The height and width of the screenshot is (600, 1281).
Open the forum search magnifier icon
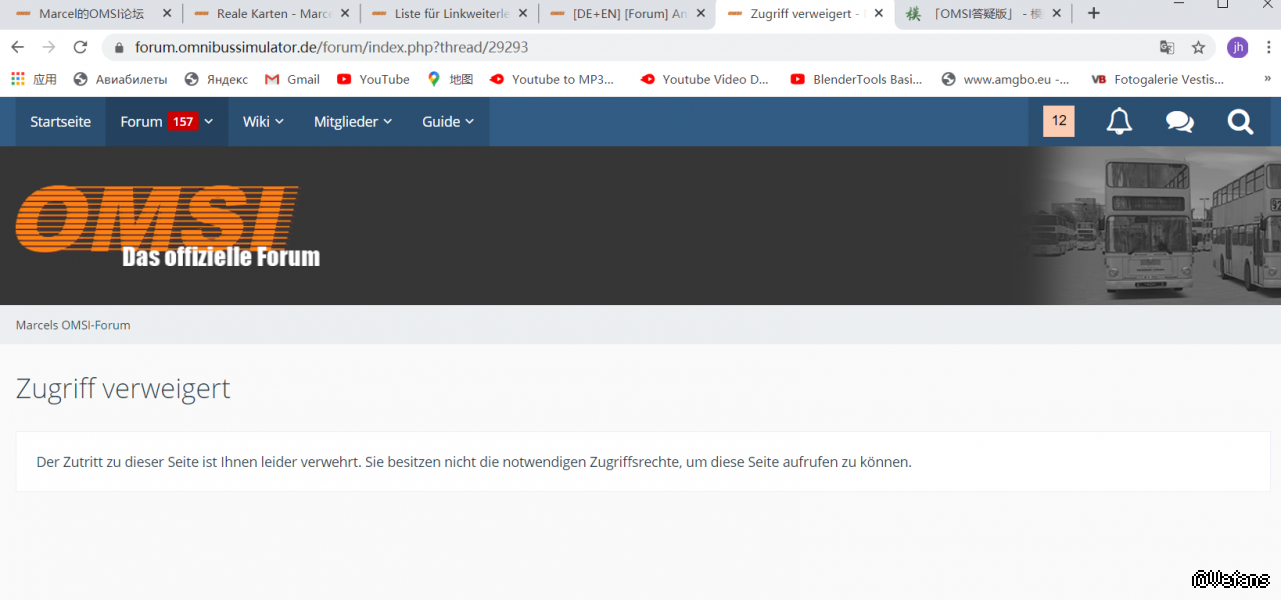coord(1241,122)
